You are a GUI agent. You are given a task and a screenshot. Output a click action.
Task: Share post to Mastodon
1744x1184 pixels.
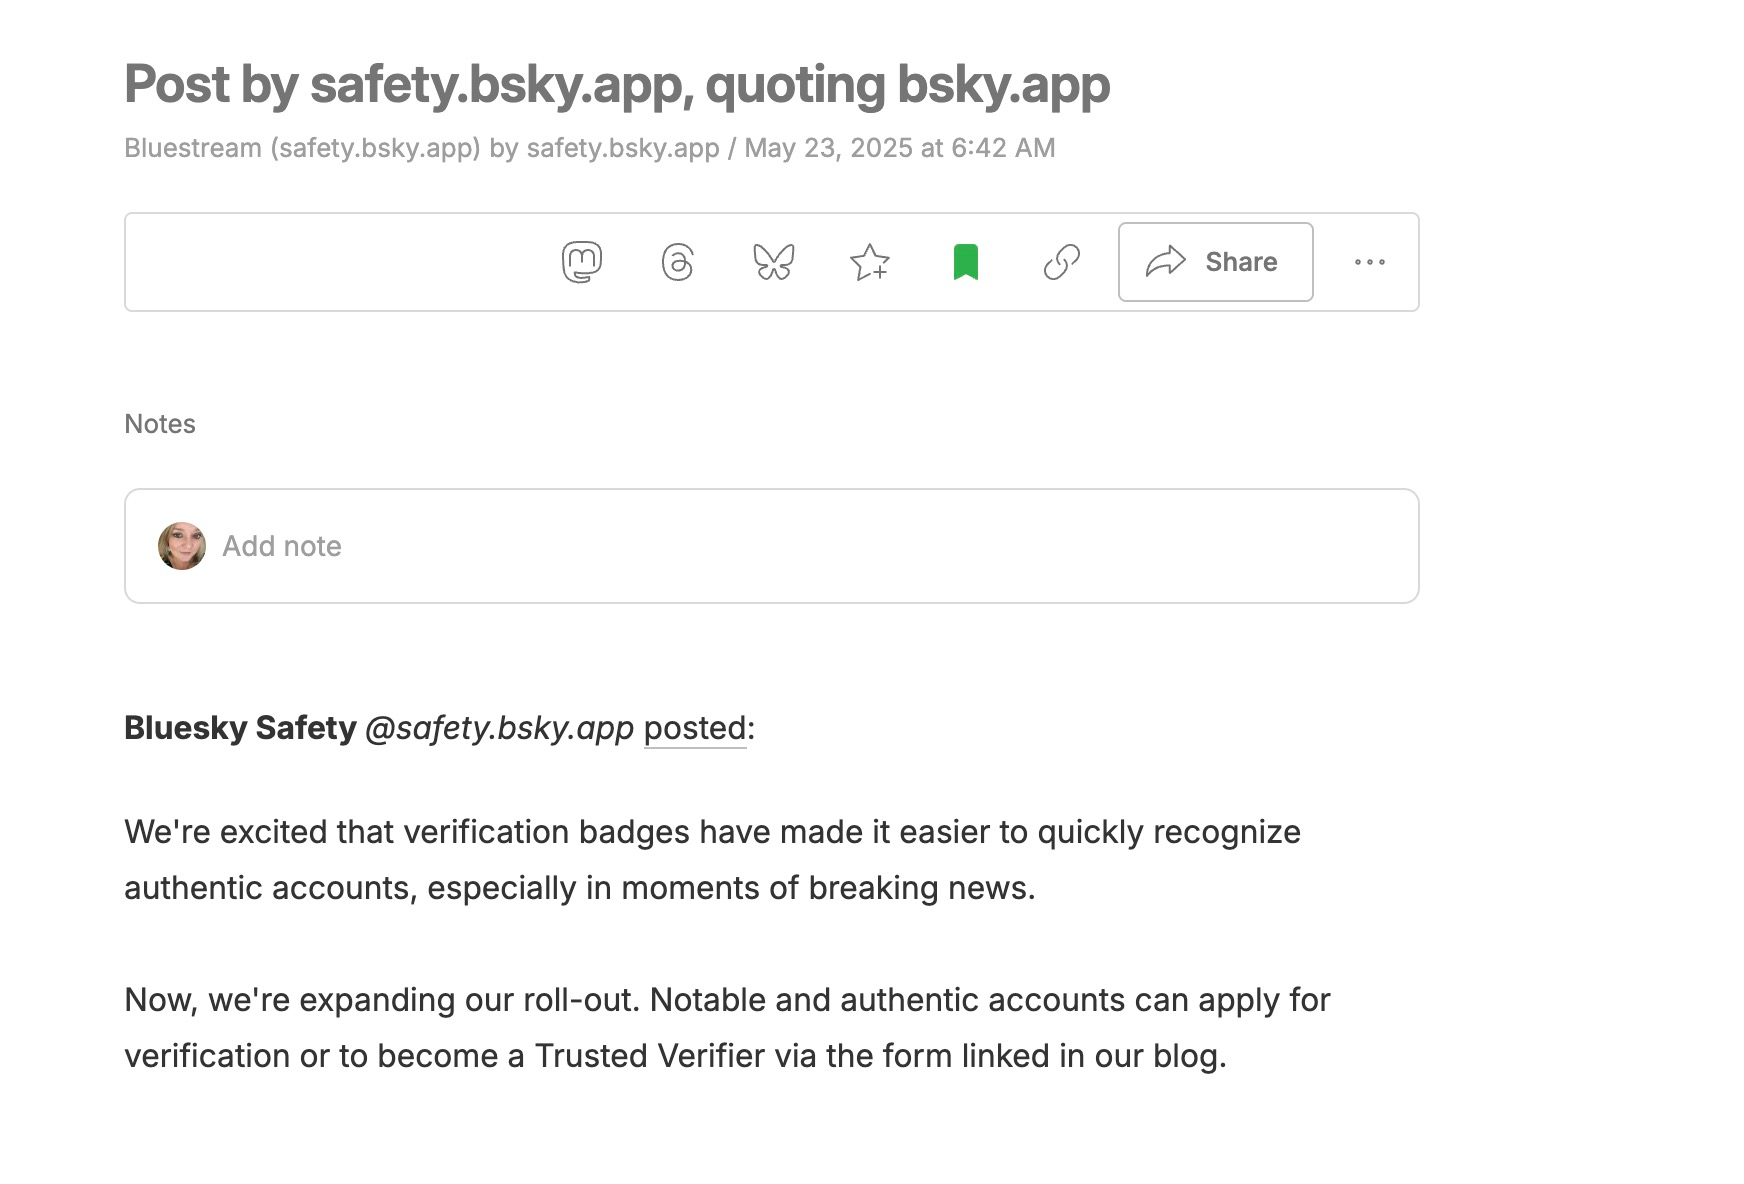point(582,262)
